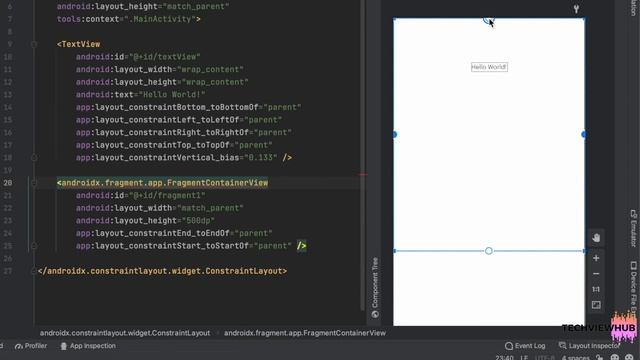The width and height of the screenshot is (640, 360).
Task: Set design zoom to 1:1
Action: pos(596,289)
